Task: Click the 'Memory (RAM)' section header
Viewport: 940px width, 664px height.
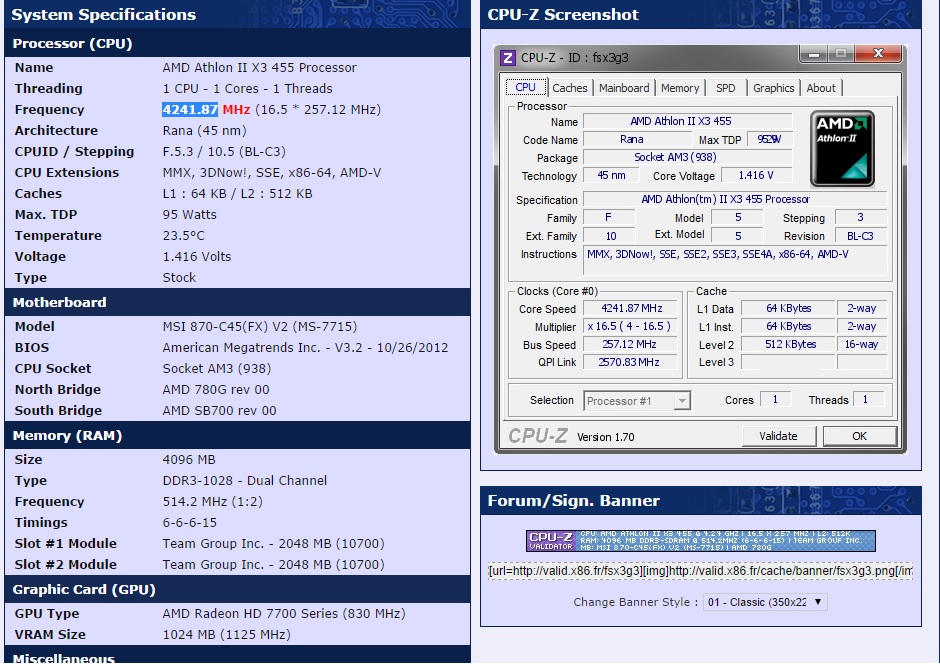Action: (237, 436)
